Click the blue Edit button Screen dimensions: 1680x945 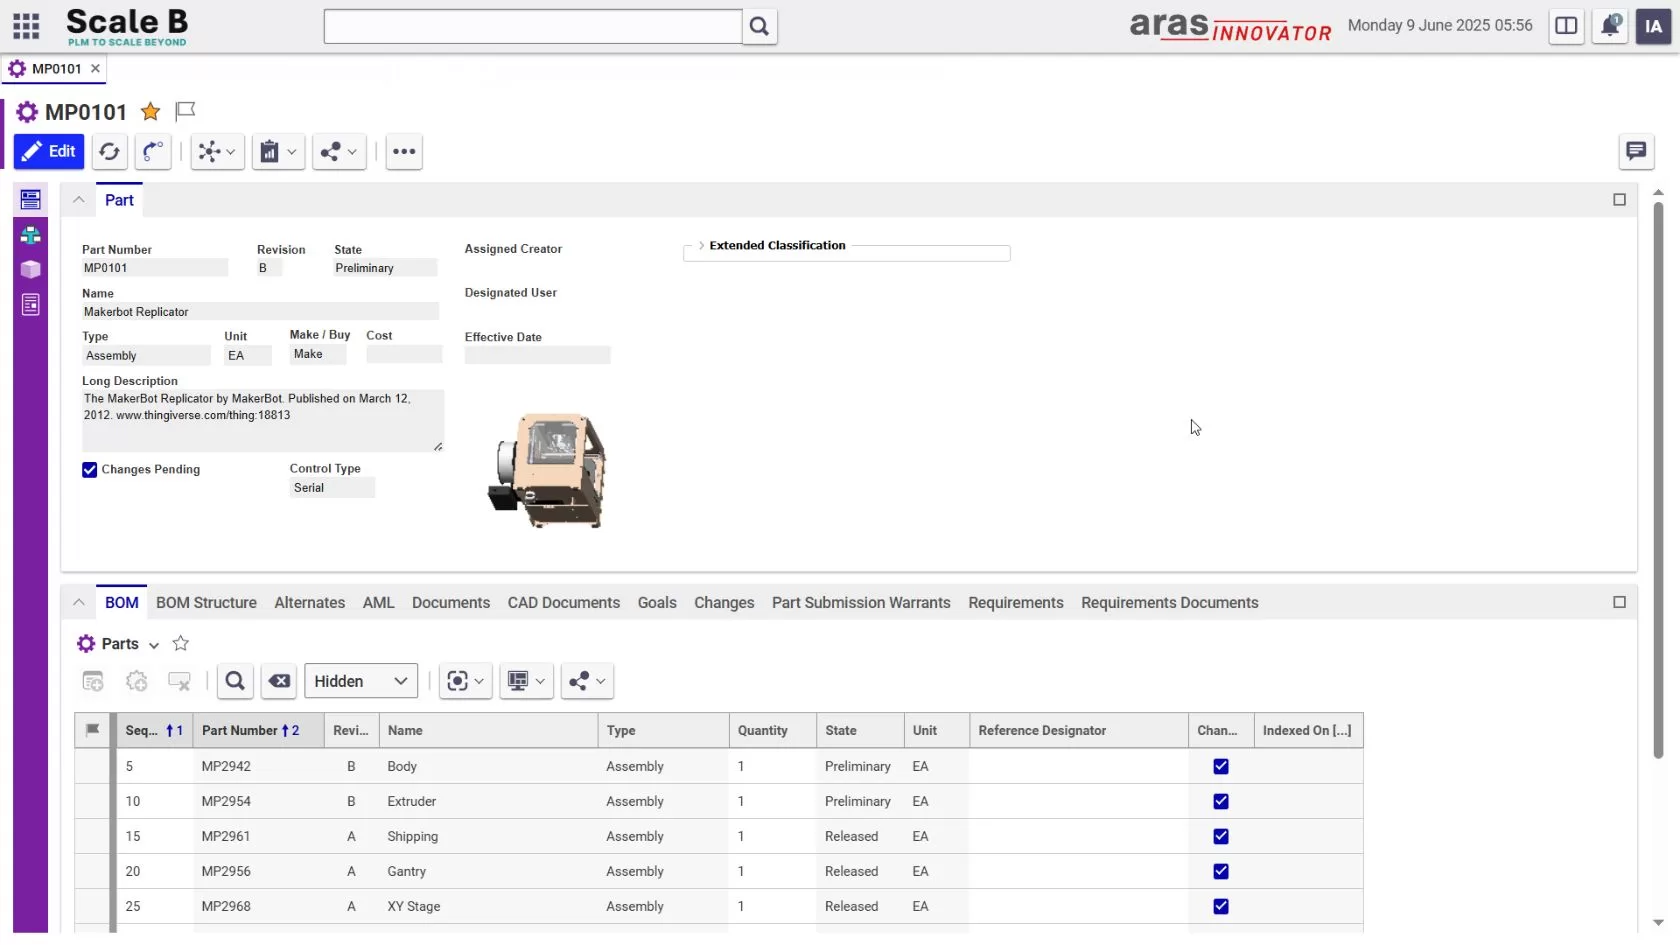(x=48, y=152)
